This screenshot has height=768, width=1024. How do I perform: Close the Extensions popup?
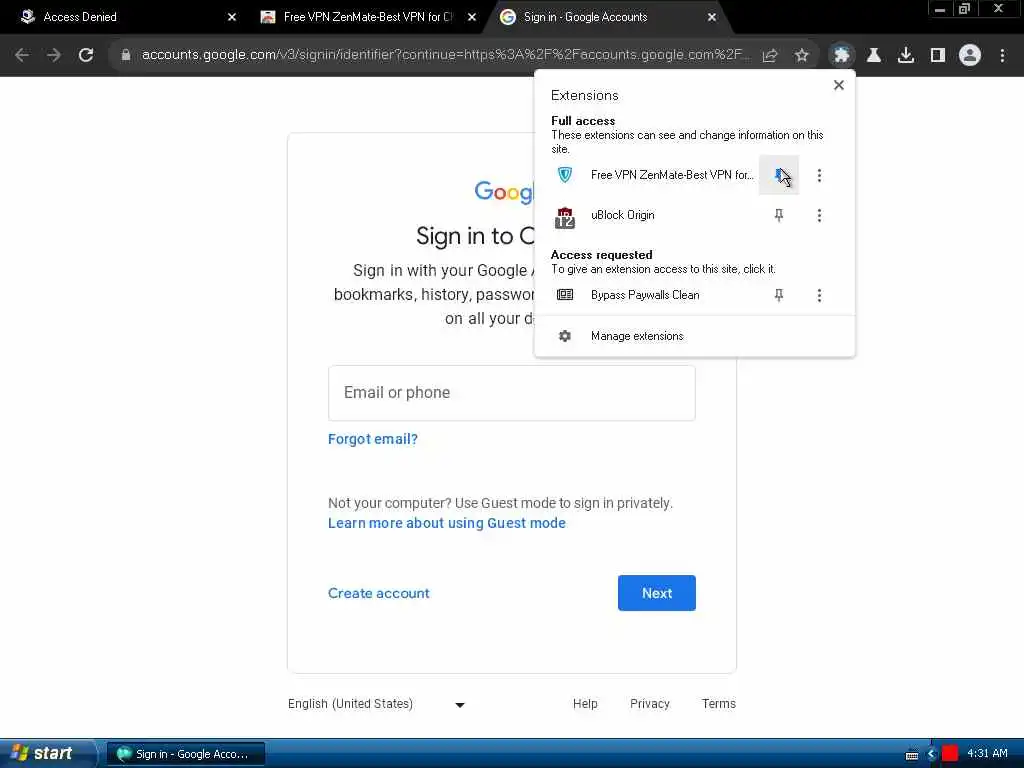[839, 85]
